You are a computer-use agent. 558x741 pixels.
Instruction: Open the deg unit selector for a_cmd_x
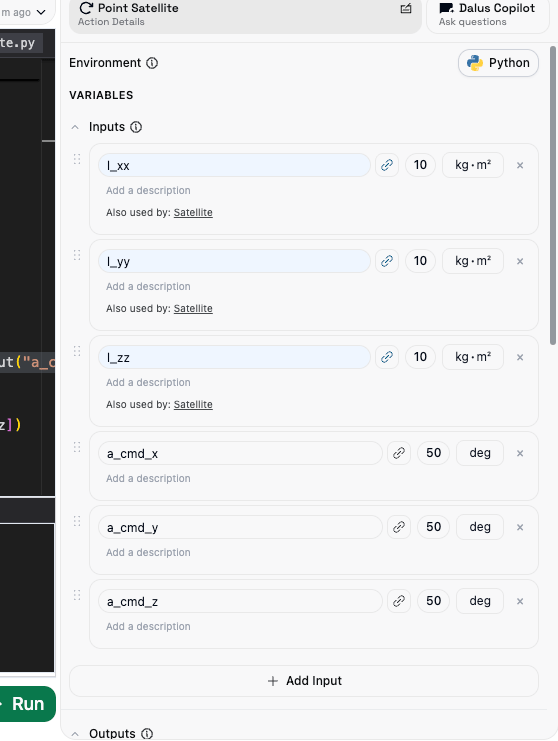tap(480, 453)
